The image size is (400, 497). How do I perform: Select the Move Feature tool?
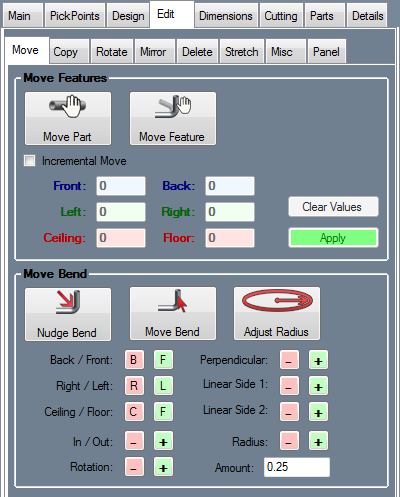coord(173,119)
